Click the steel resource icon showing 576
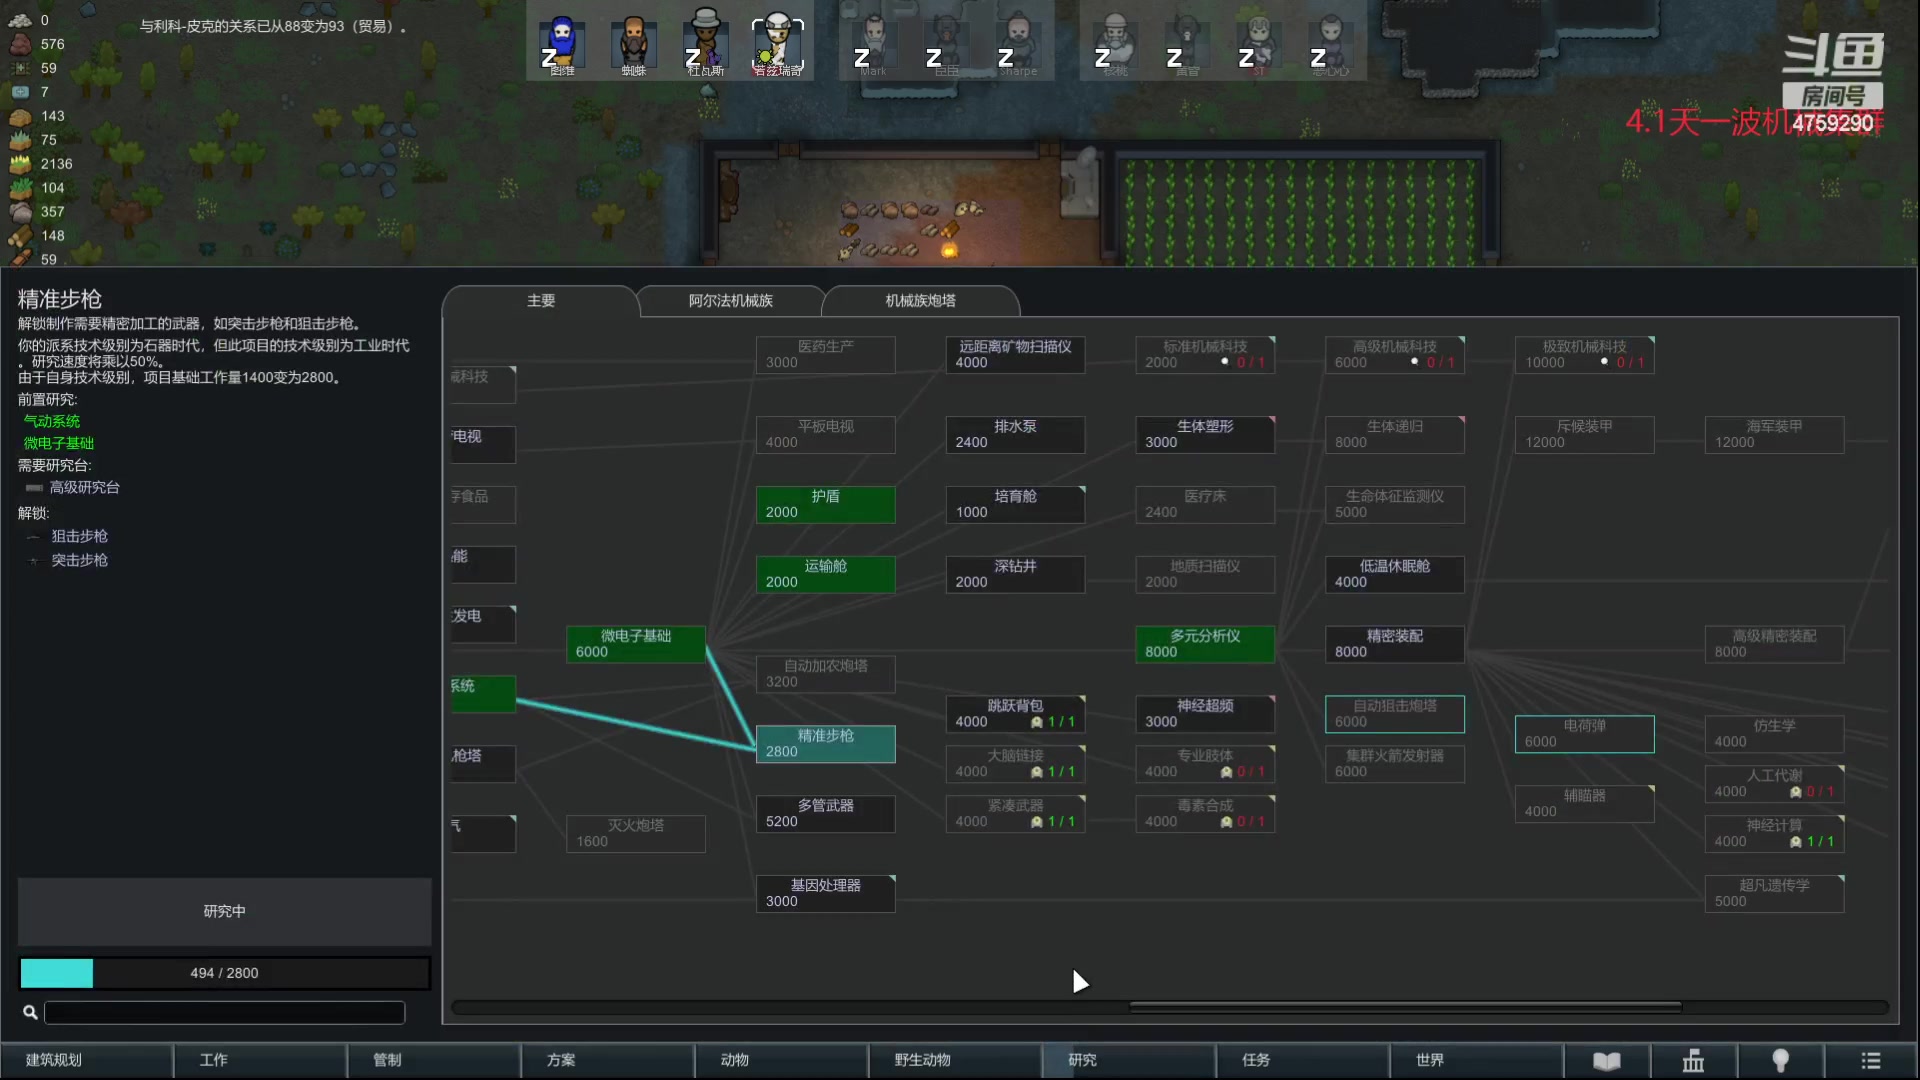The width and height of the screenshot is (1920, 1080). [x=20, y=44]
